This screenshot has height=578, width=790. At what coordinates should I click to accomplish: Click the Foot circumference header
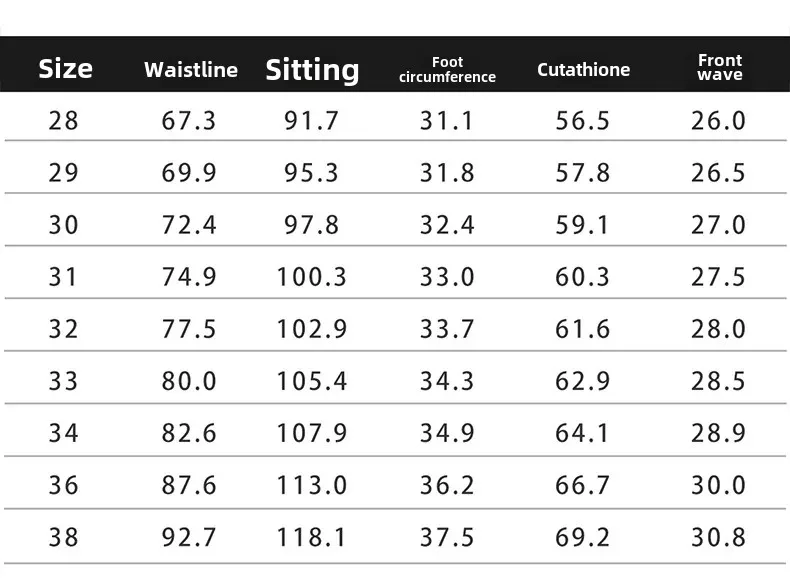pyautogui.click(x=447, y=69)
